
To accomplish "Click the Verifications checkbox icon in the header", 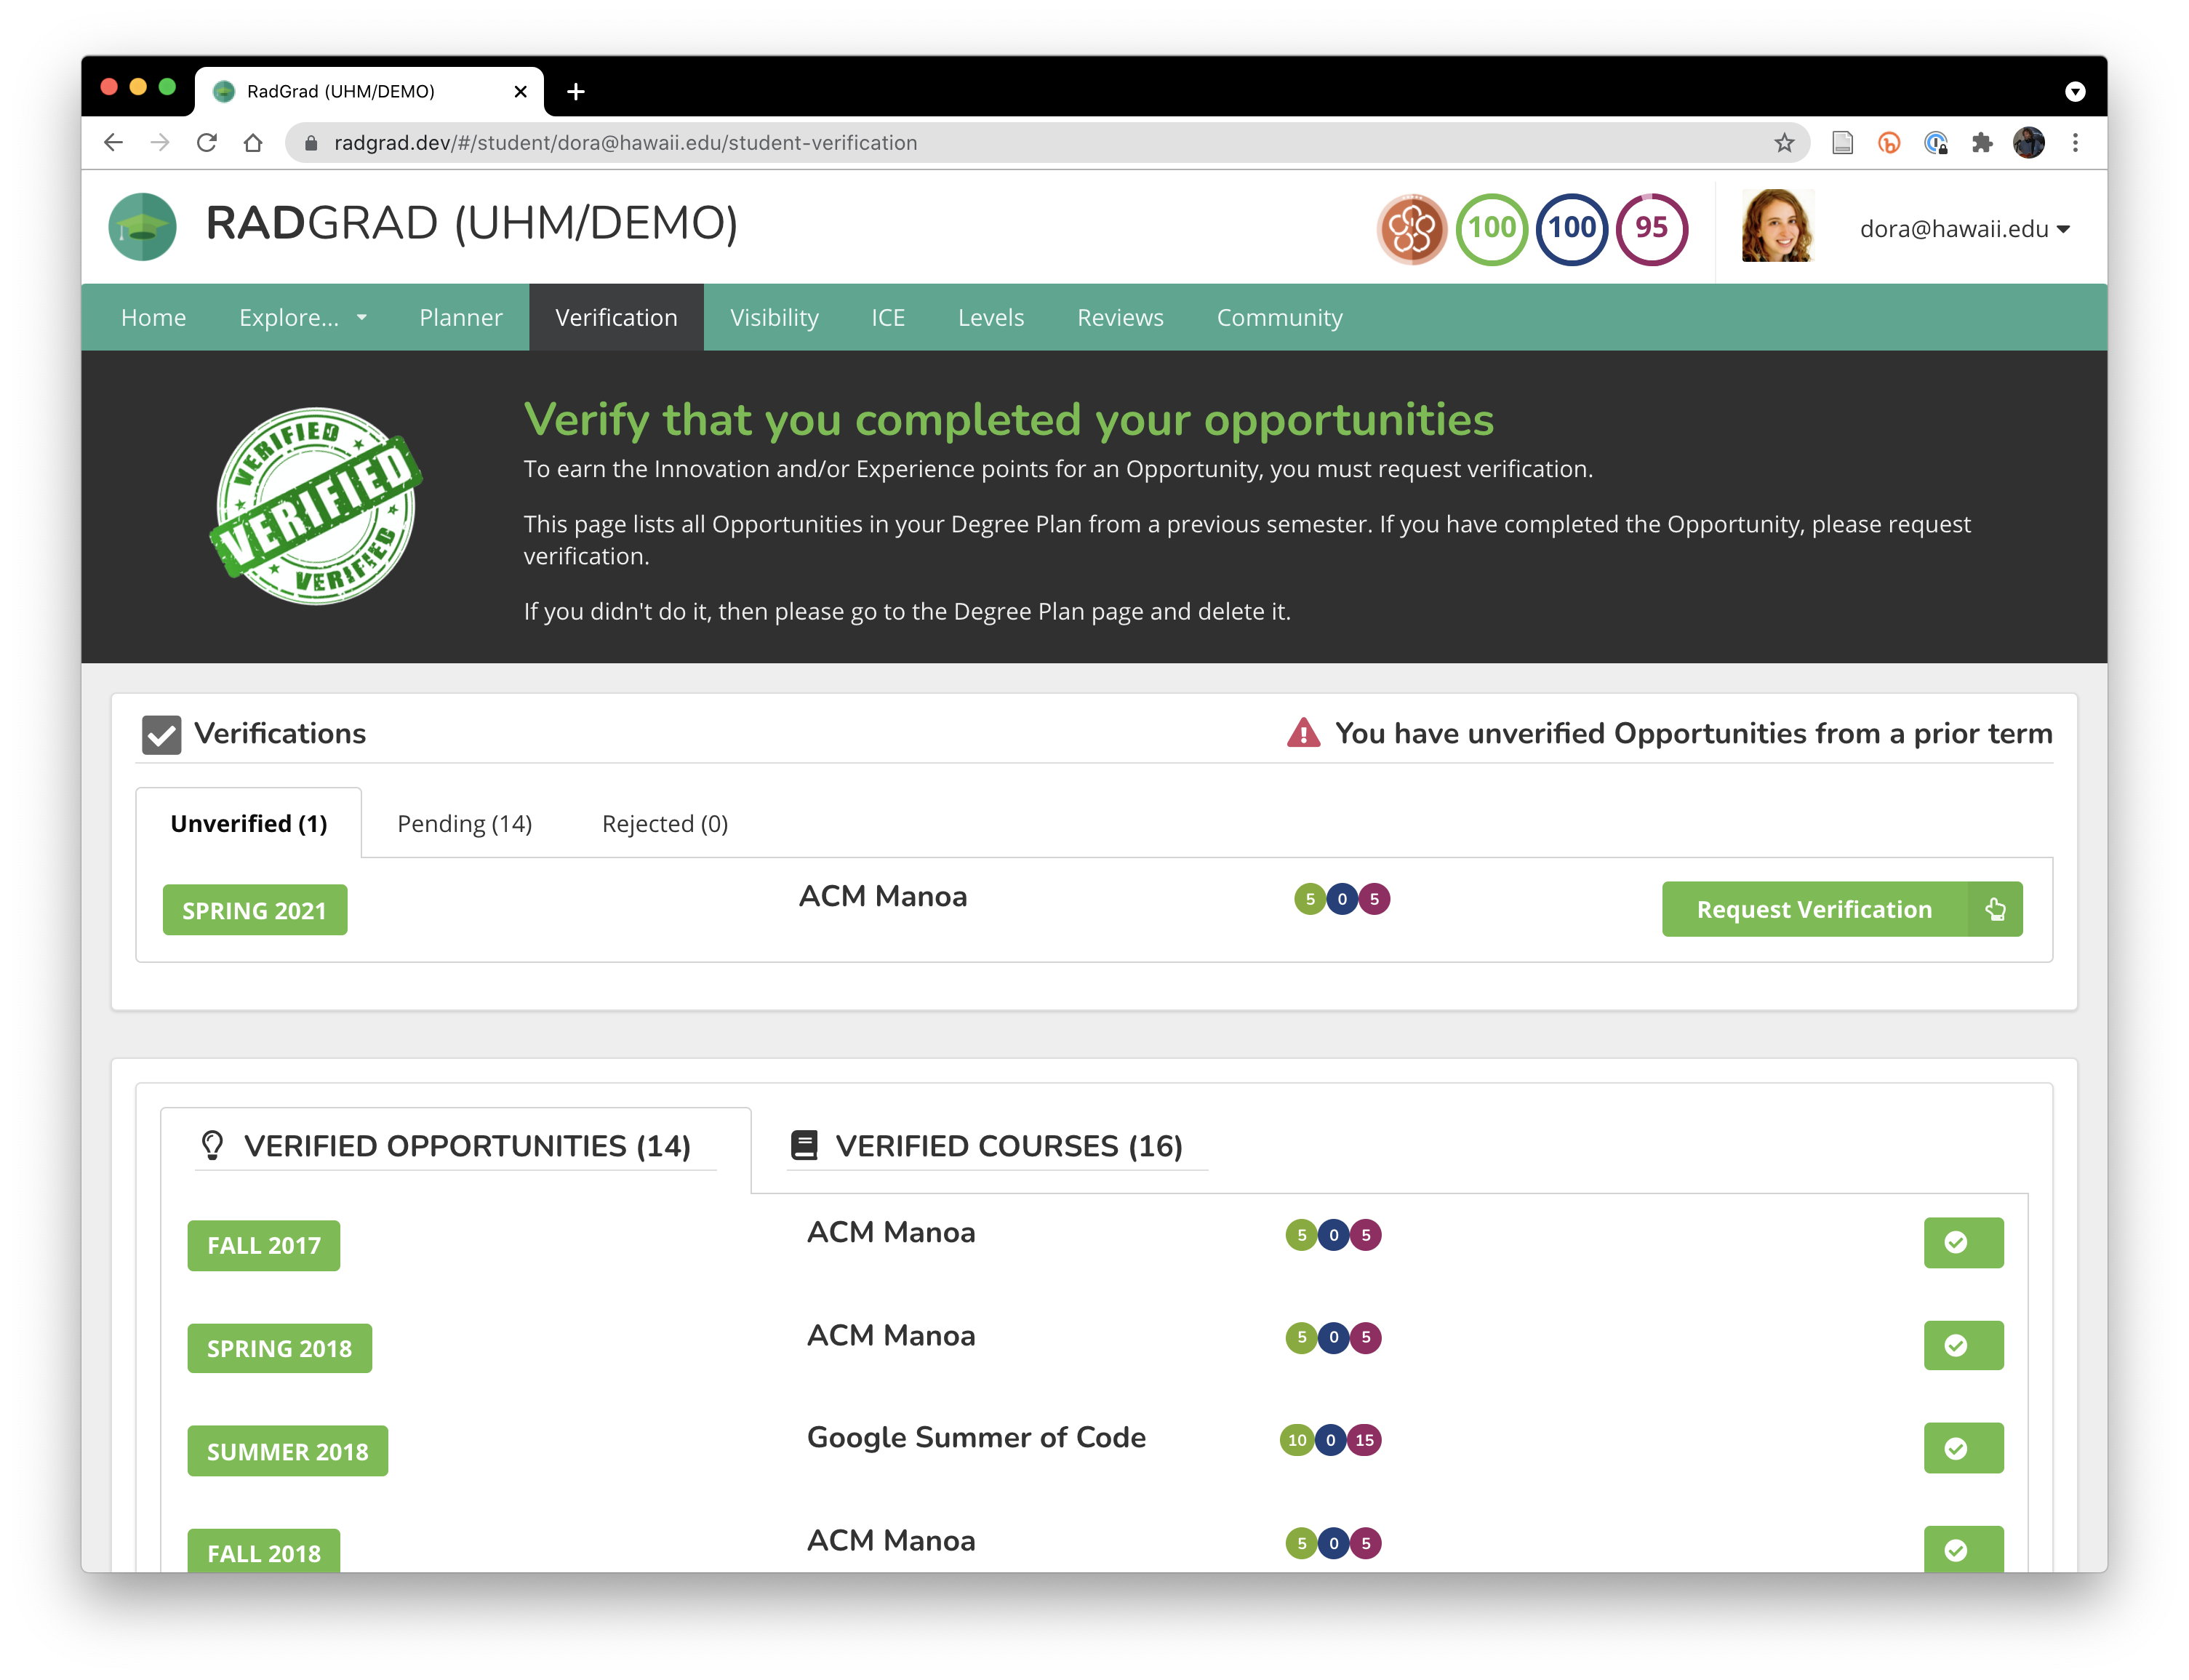I will pos(161,735).
